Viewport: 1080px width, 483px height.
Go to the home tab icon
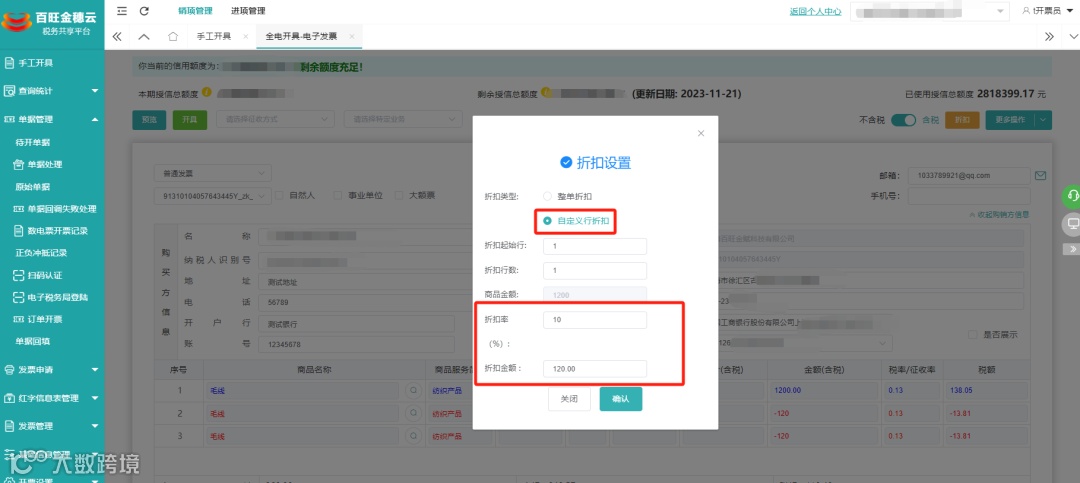[173, 37]
